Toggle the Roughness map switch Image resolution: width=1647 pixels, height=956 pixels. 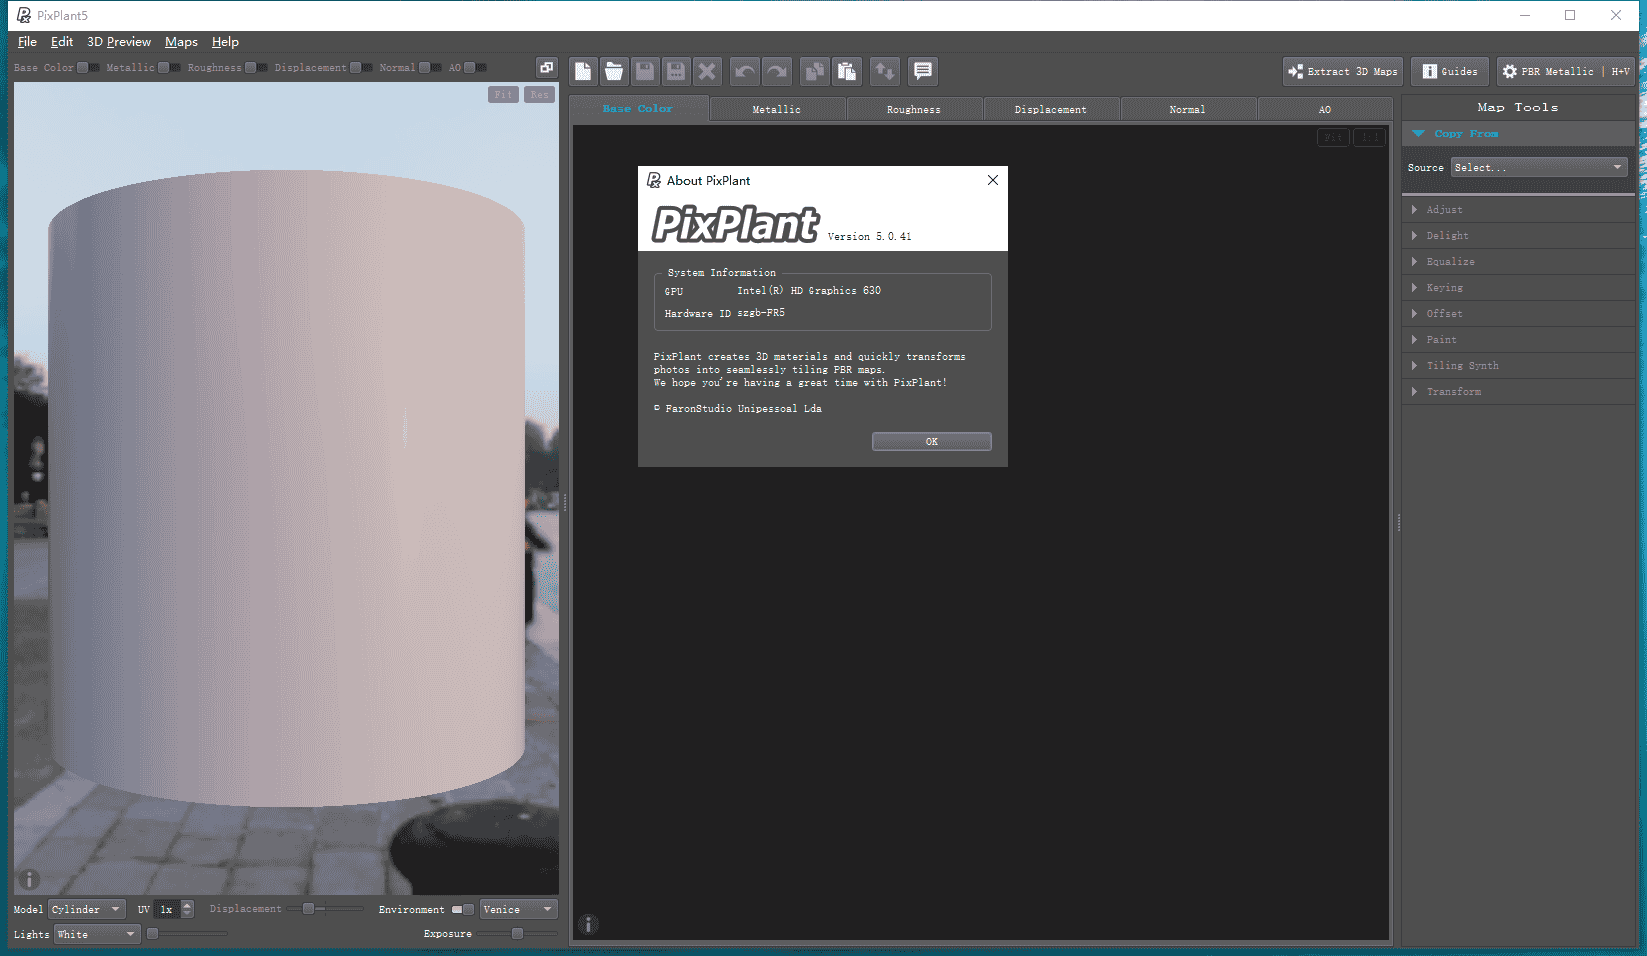256,68
